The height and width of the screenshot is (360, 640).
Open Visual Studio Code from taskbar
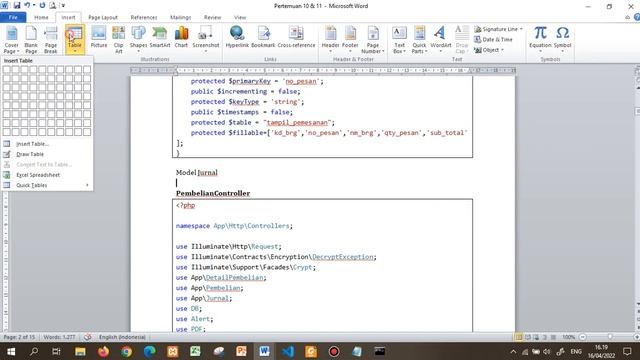(x=288, y=351)
